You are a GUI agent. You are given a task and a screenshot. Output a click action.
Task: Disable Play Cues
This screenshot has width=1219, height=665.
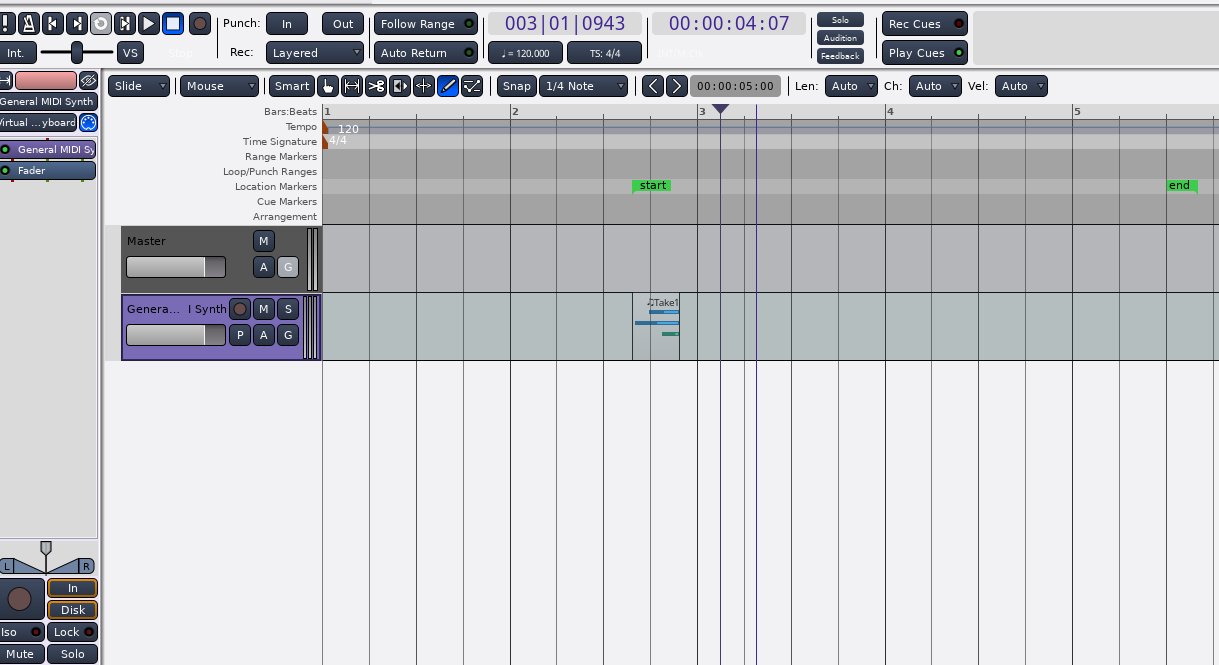pyautogui.click(x=926, y=53)
